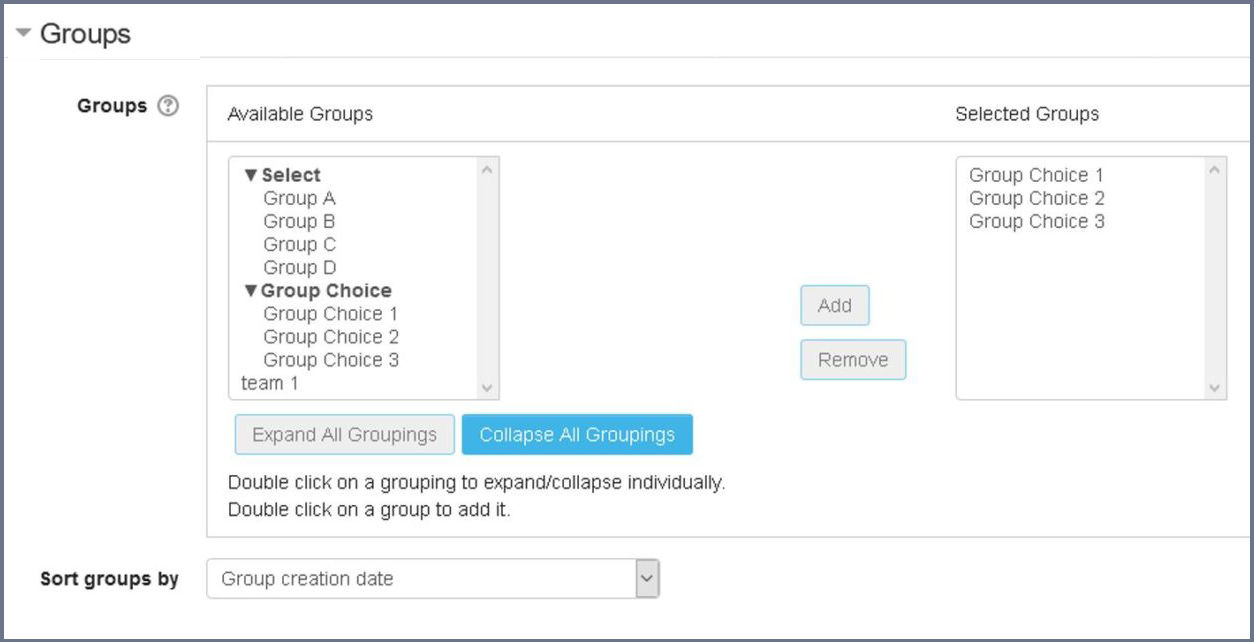Click Expand All Groupings
Image resolution: width=1254 pixels, height=642 pixels.
pos(343,434)
